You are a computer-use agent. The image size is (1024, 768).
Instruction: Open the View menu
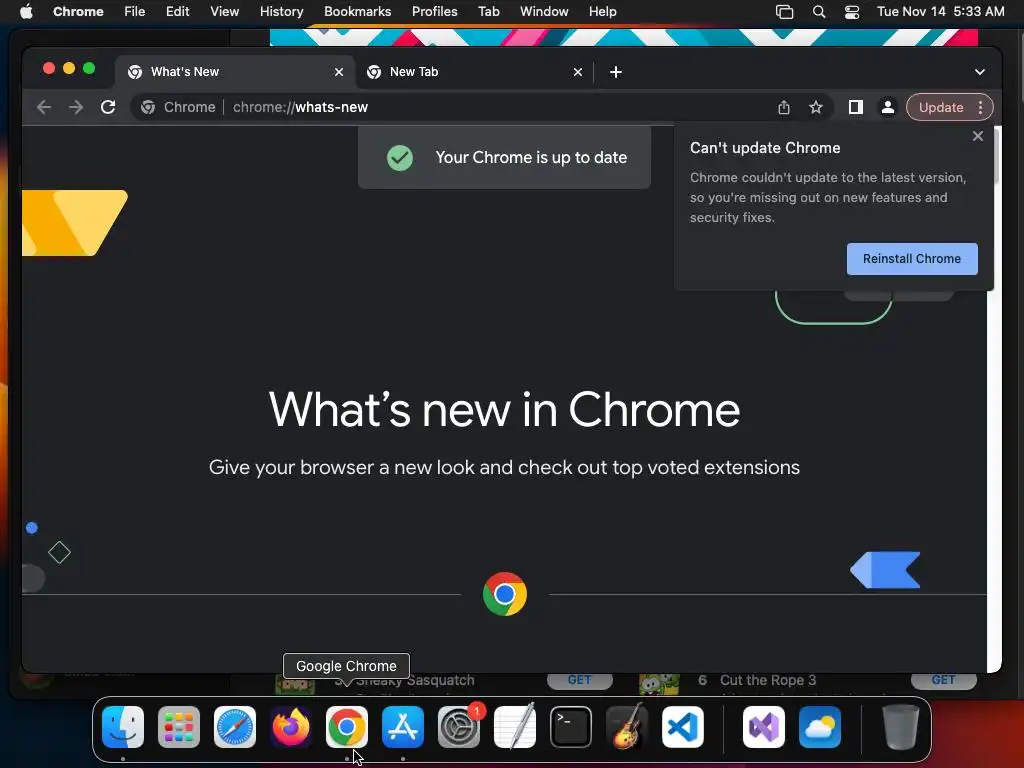tap(224, 12)
